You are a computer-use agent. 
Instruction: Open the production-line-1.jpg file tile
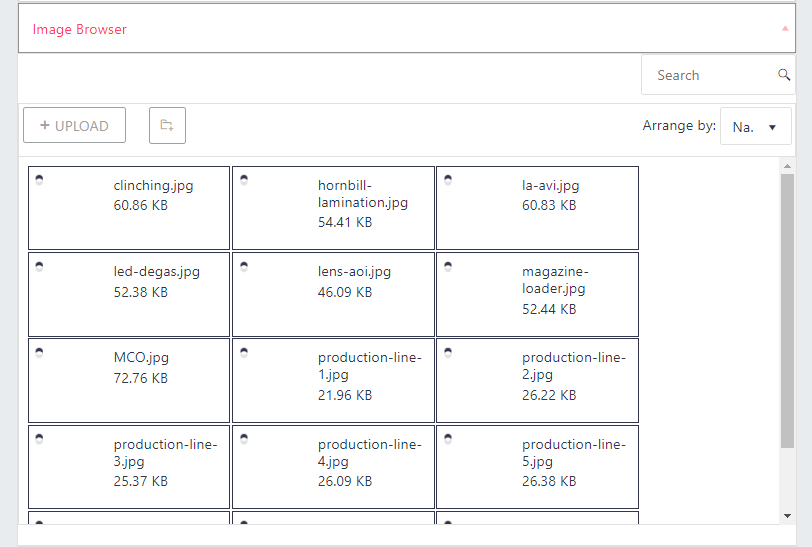333,380
